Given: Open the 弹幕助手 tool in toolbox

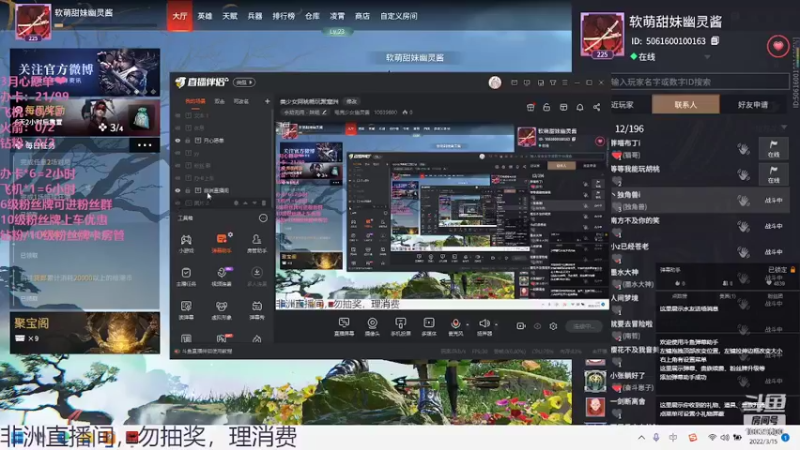Looking at the screenshot, I should coord(221,243).
